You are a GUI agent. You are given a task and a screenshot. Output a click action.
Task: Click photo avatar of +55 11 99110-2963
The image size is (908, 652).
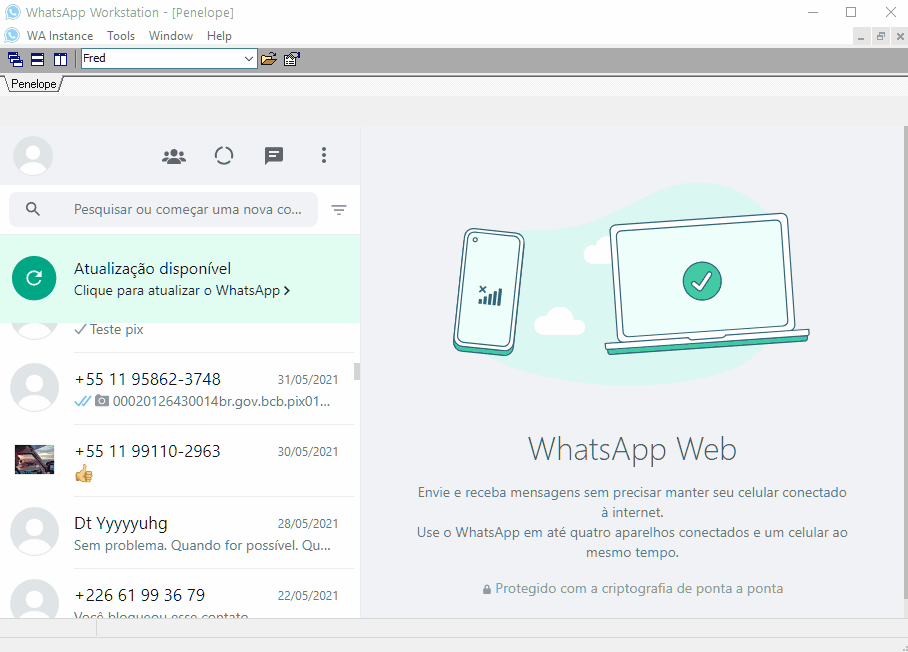(x=34, y=459)
